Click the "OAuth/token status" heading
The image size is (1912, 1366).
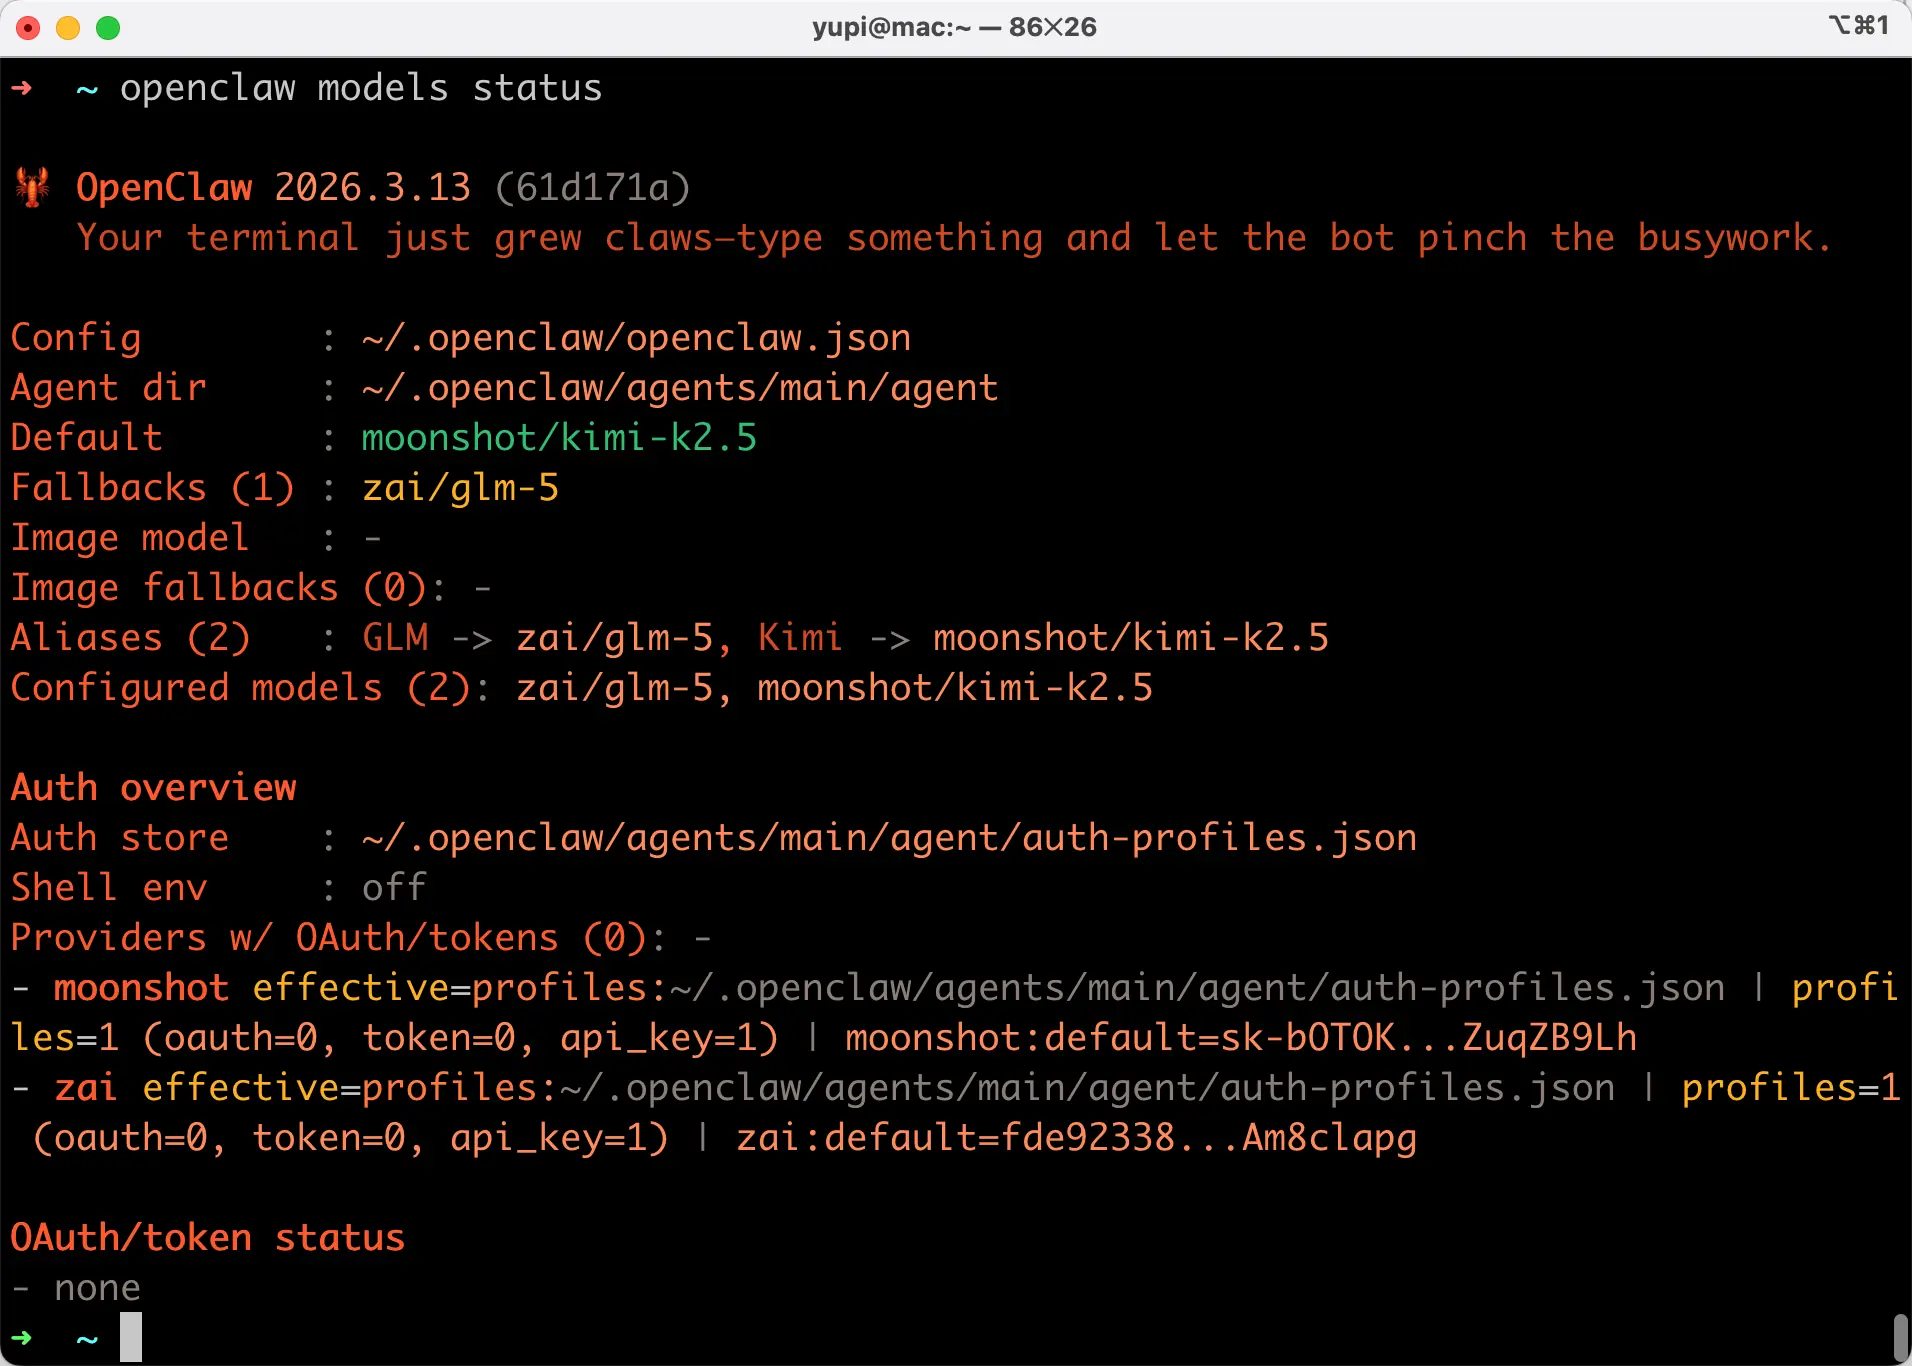tap(208, 1238)
